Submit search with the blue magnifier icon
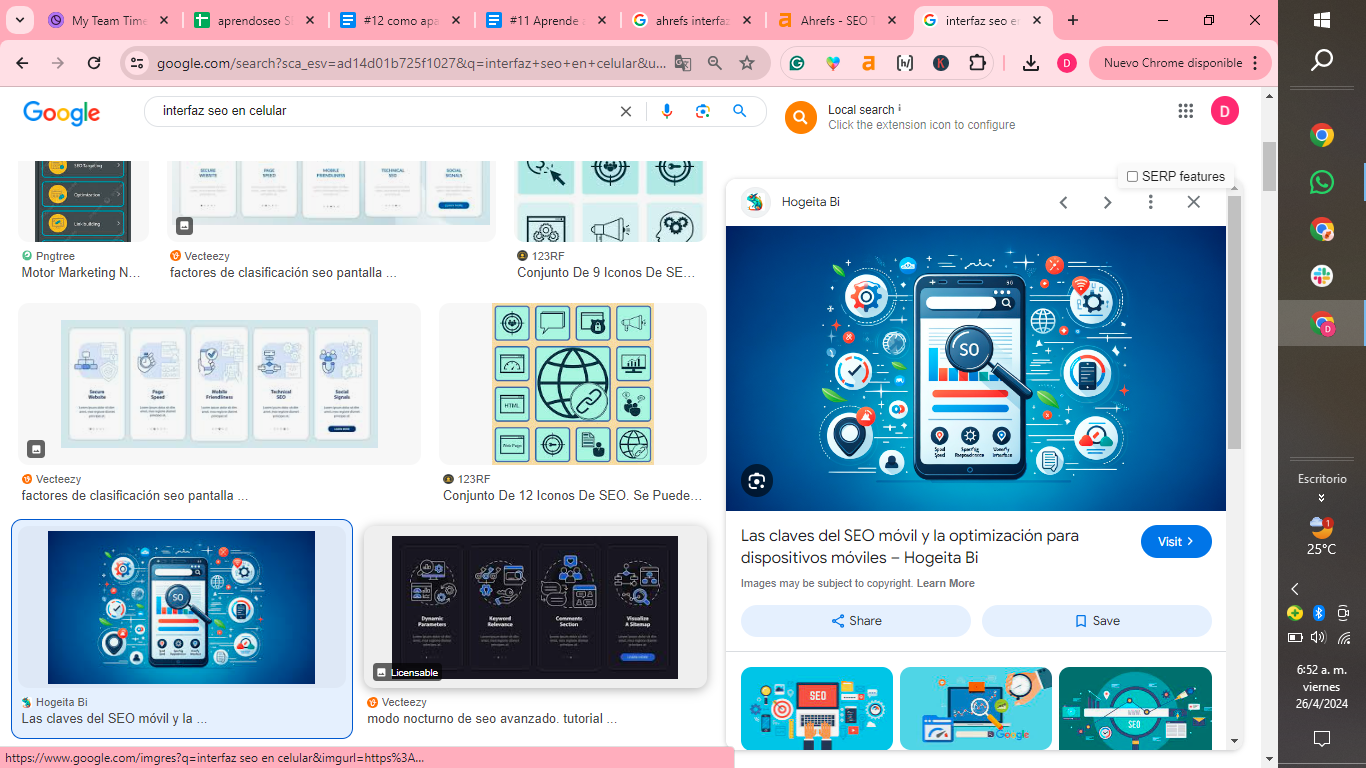This screenshot has width=1366, height=768. (740, 111)
